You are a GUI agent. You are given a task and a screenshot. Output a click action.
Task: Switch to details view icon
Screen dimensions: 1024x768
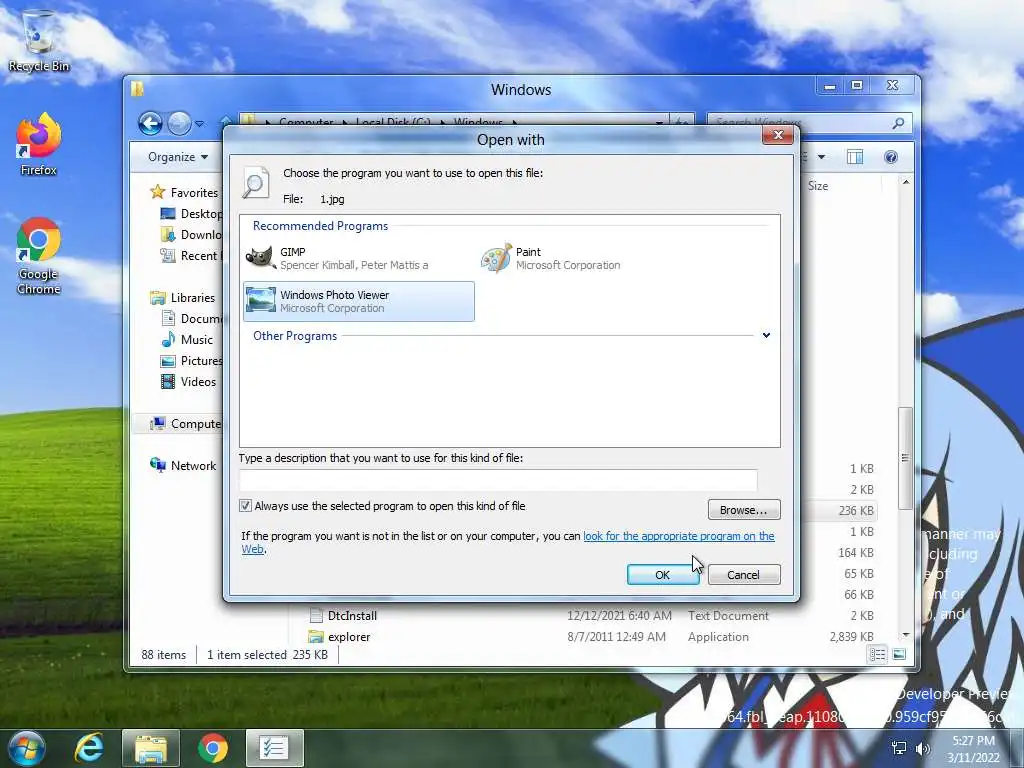(x=877, y=654)
